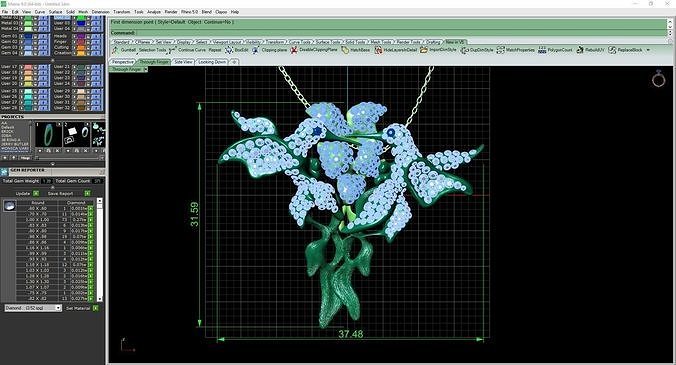
Task: Click the green button on the 1.00 X 1.00 row
Action: pos(91,219)
